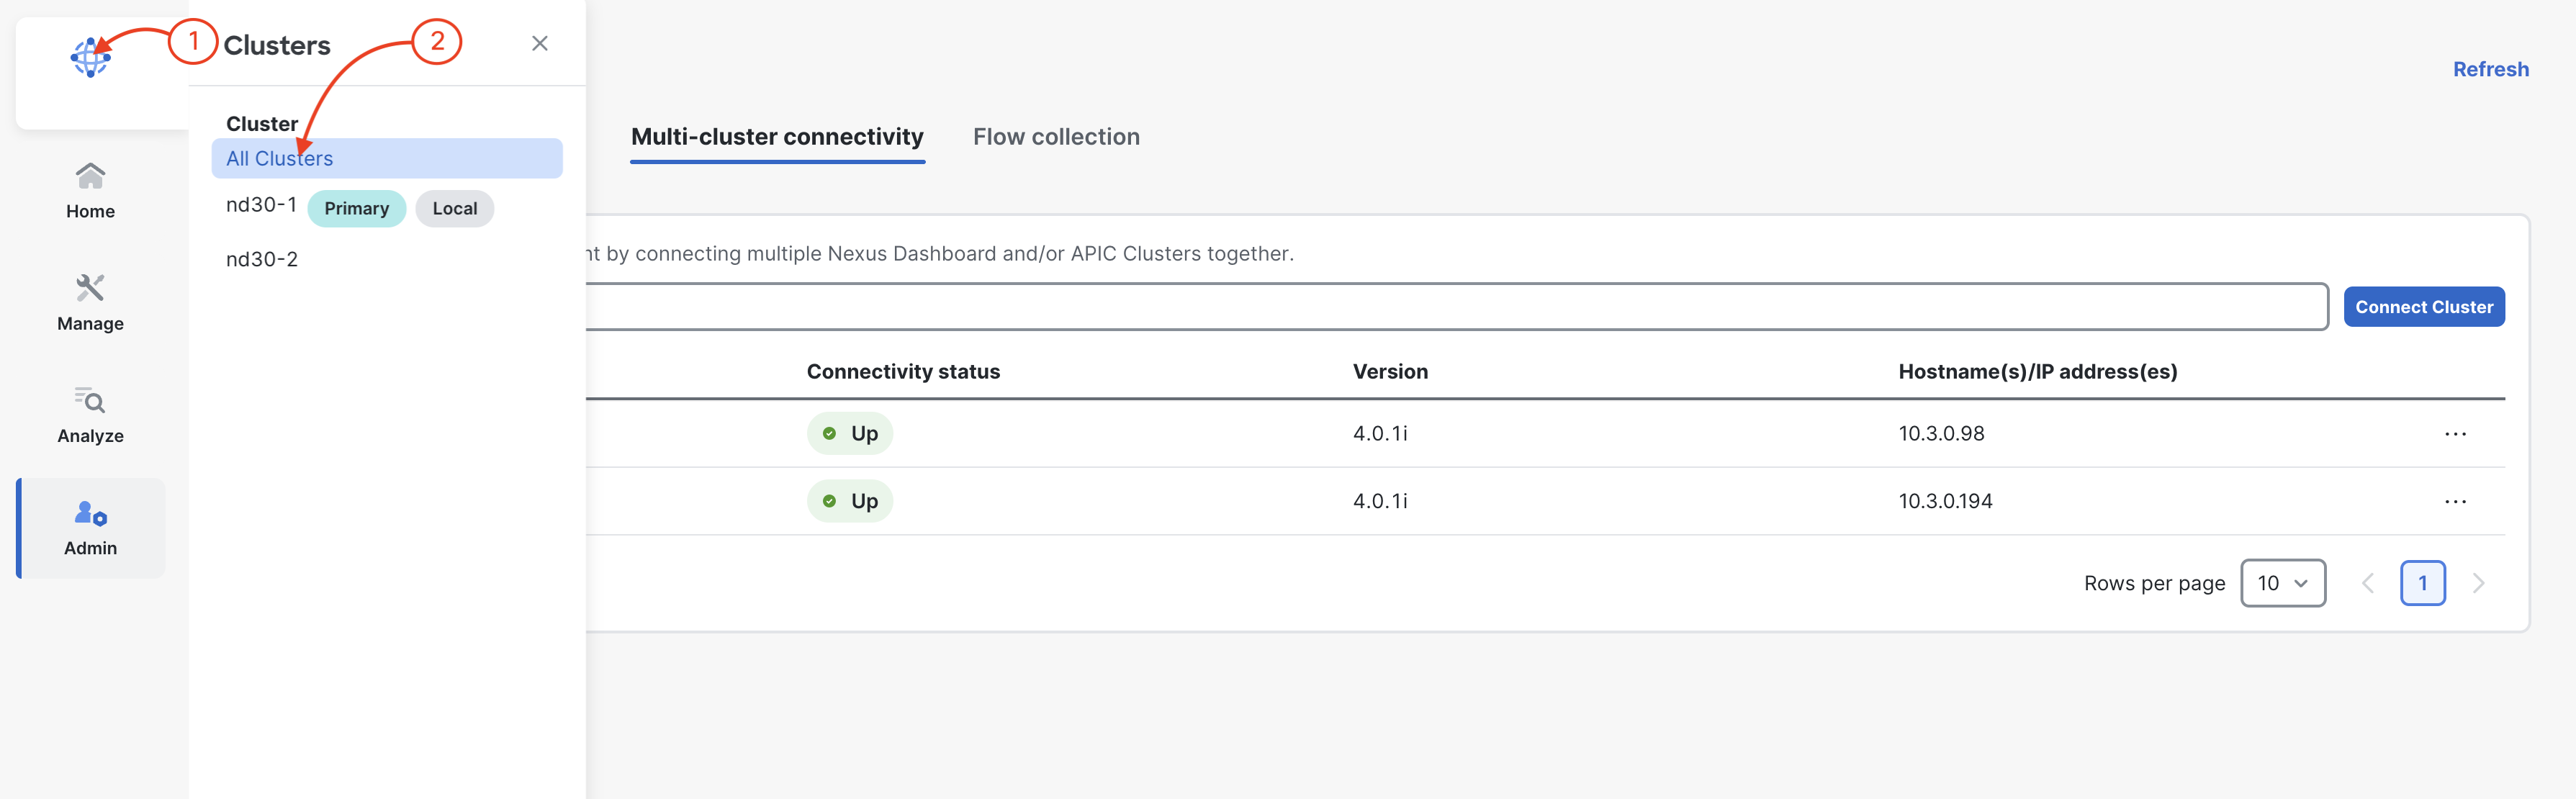Viewport: 2576px width, 799px height.
Task: Close the Clusters panel
Action: click(540, 43)
